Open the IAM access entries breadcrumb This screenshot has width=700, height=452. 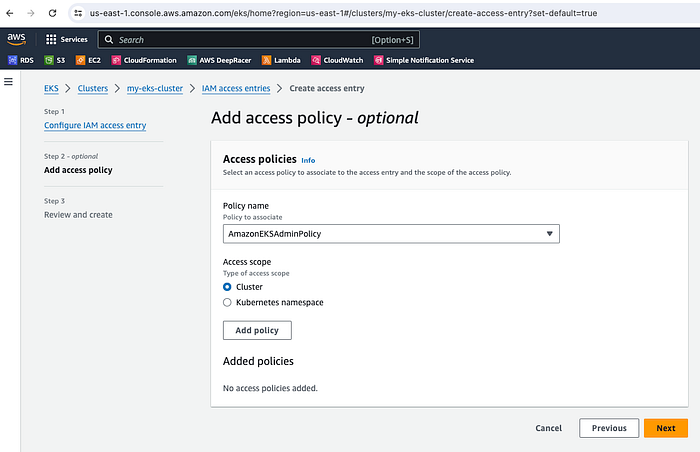click(236, 88)
